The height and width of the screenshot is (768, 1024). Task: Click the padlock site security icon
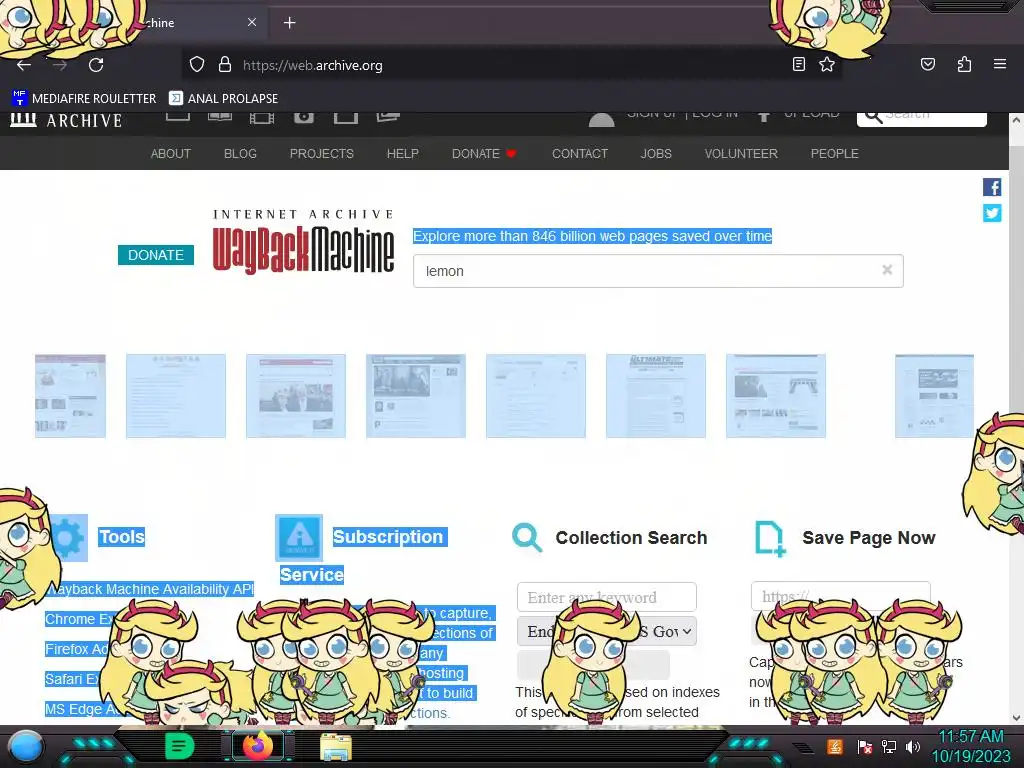(225, 65)
